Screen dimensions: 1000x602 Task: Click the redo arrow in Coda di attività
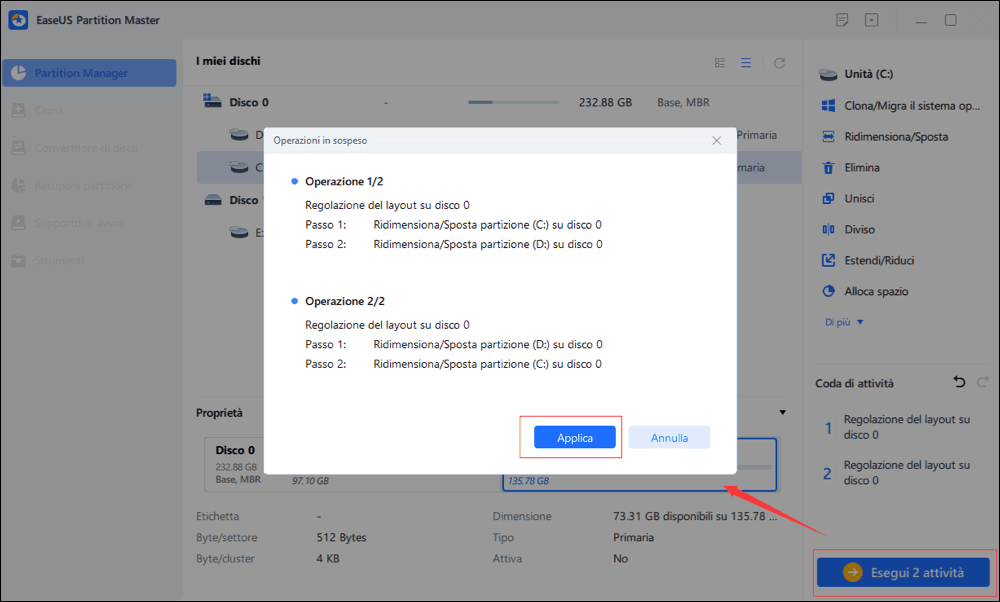[x=983, y=382]
